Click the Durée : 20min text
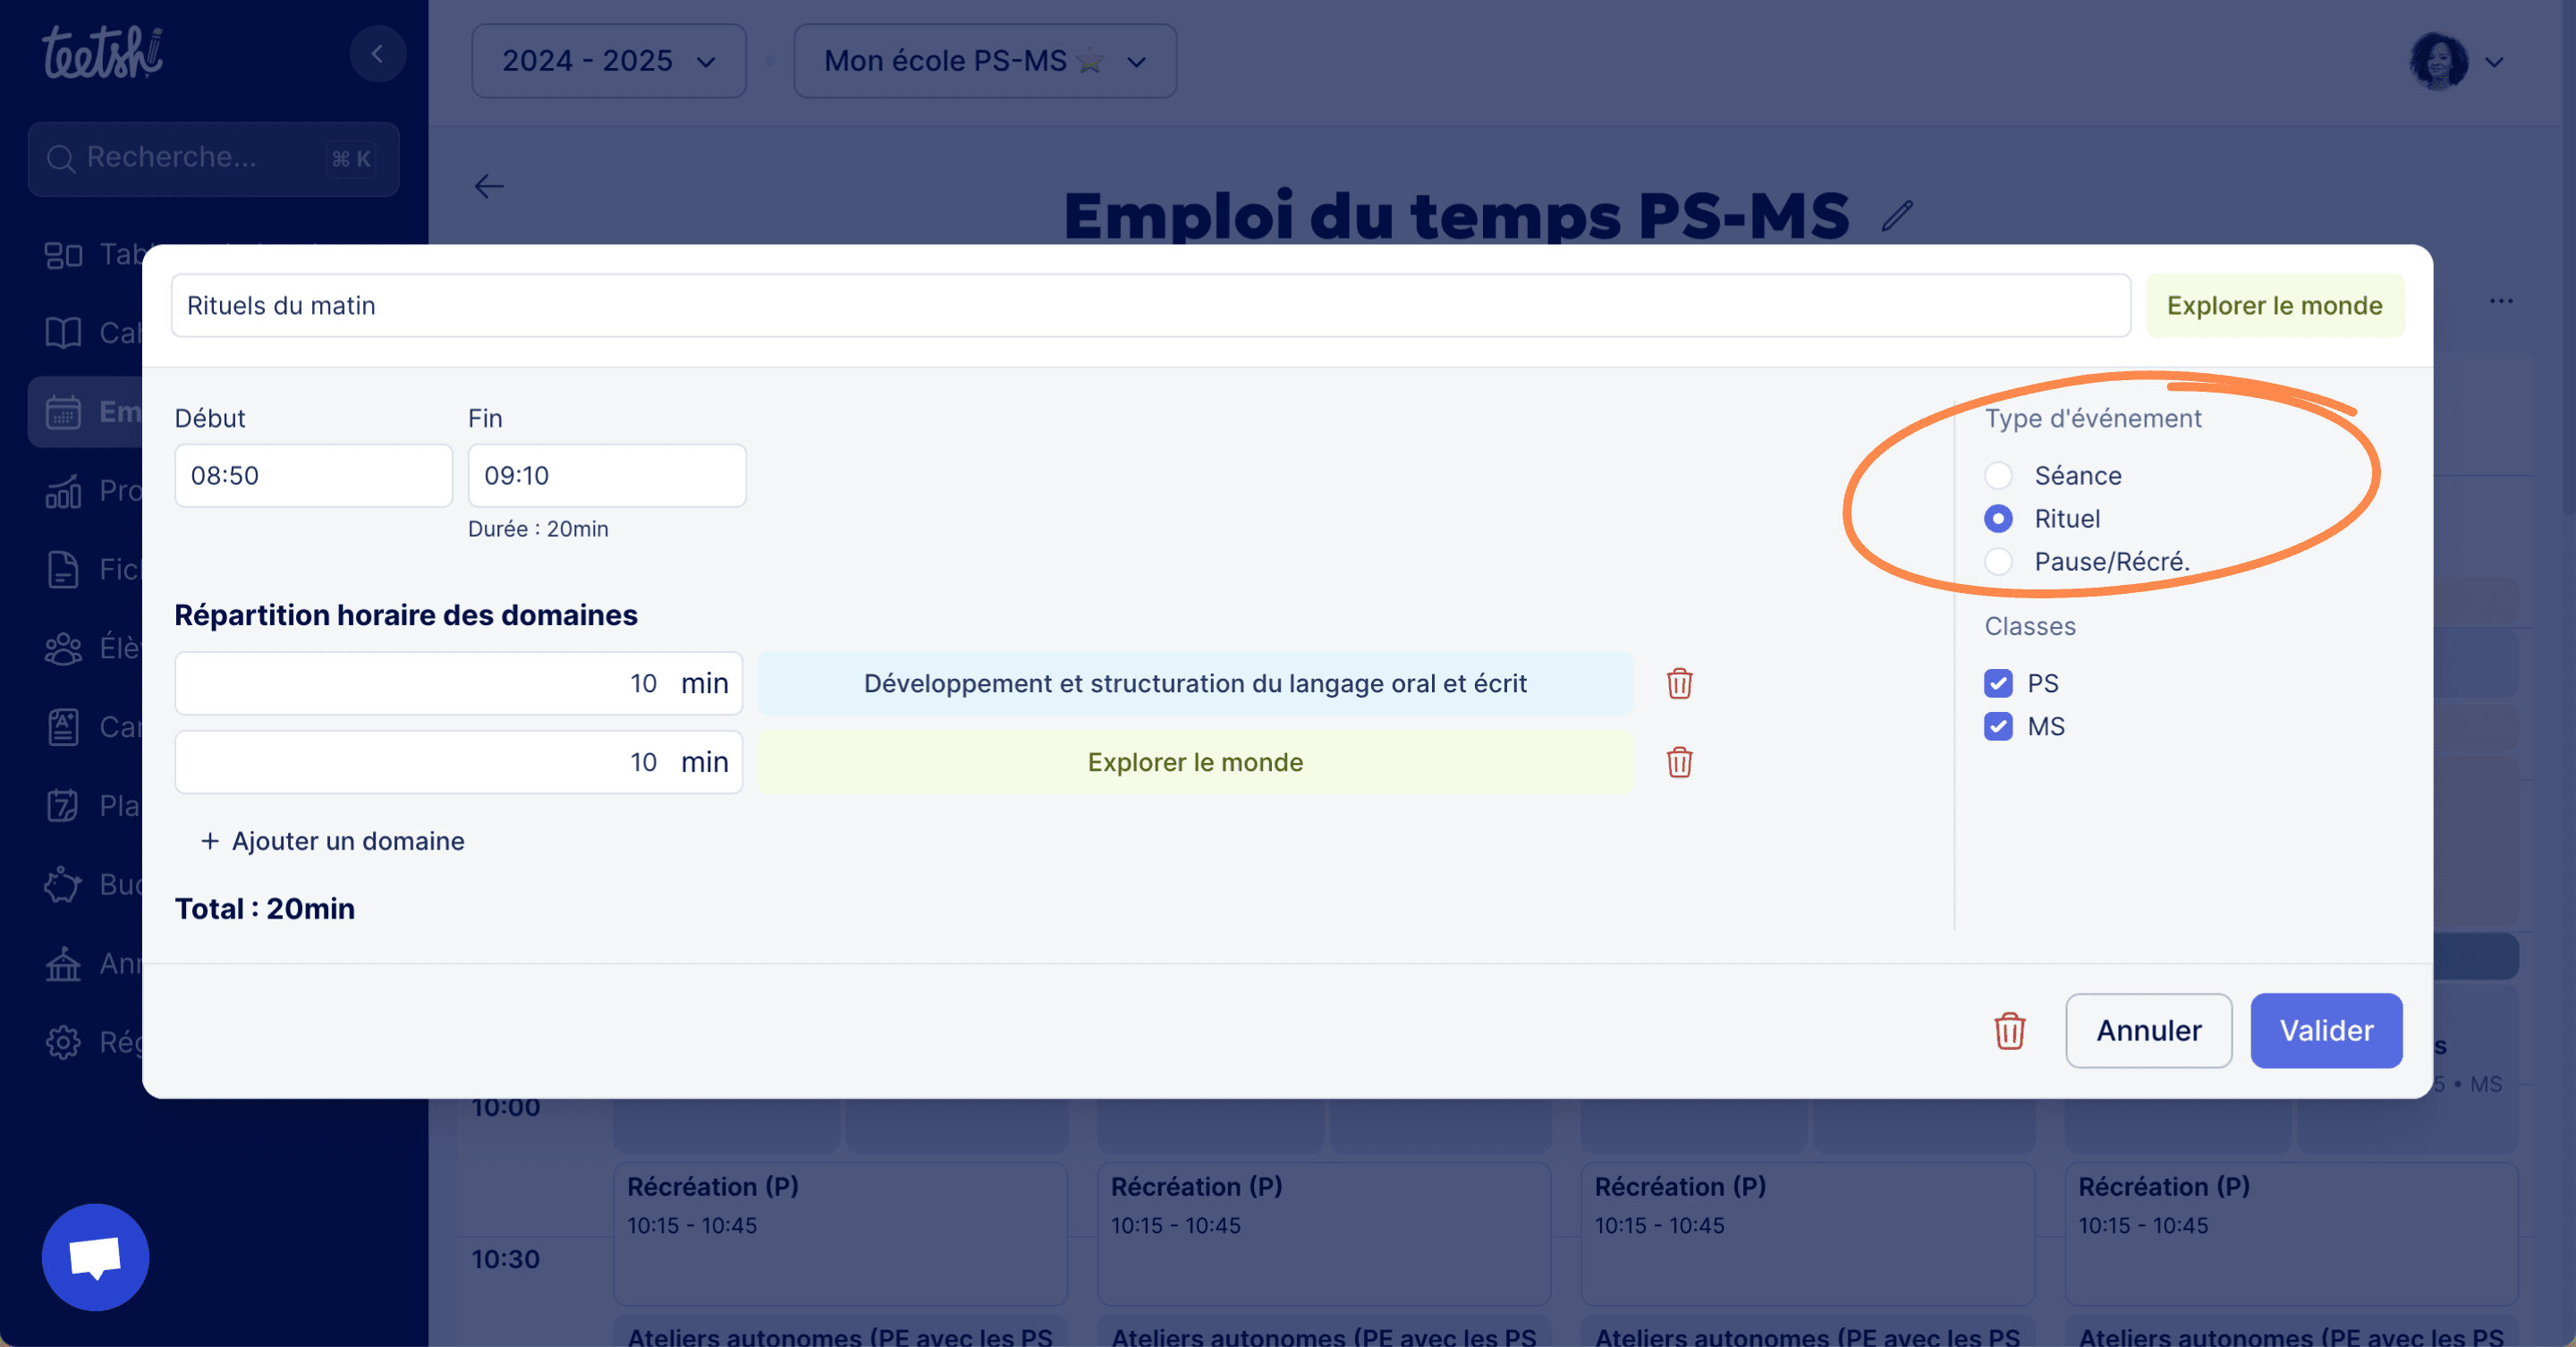2576x1347 pixels. pyautogui.click(x=538, y=529)
